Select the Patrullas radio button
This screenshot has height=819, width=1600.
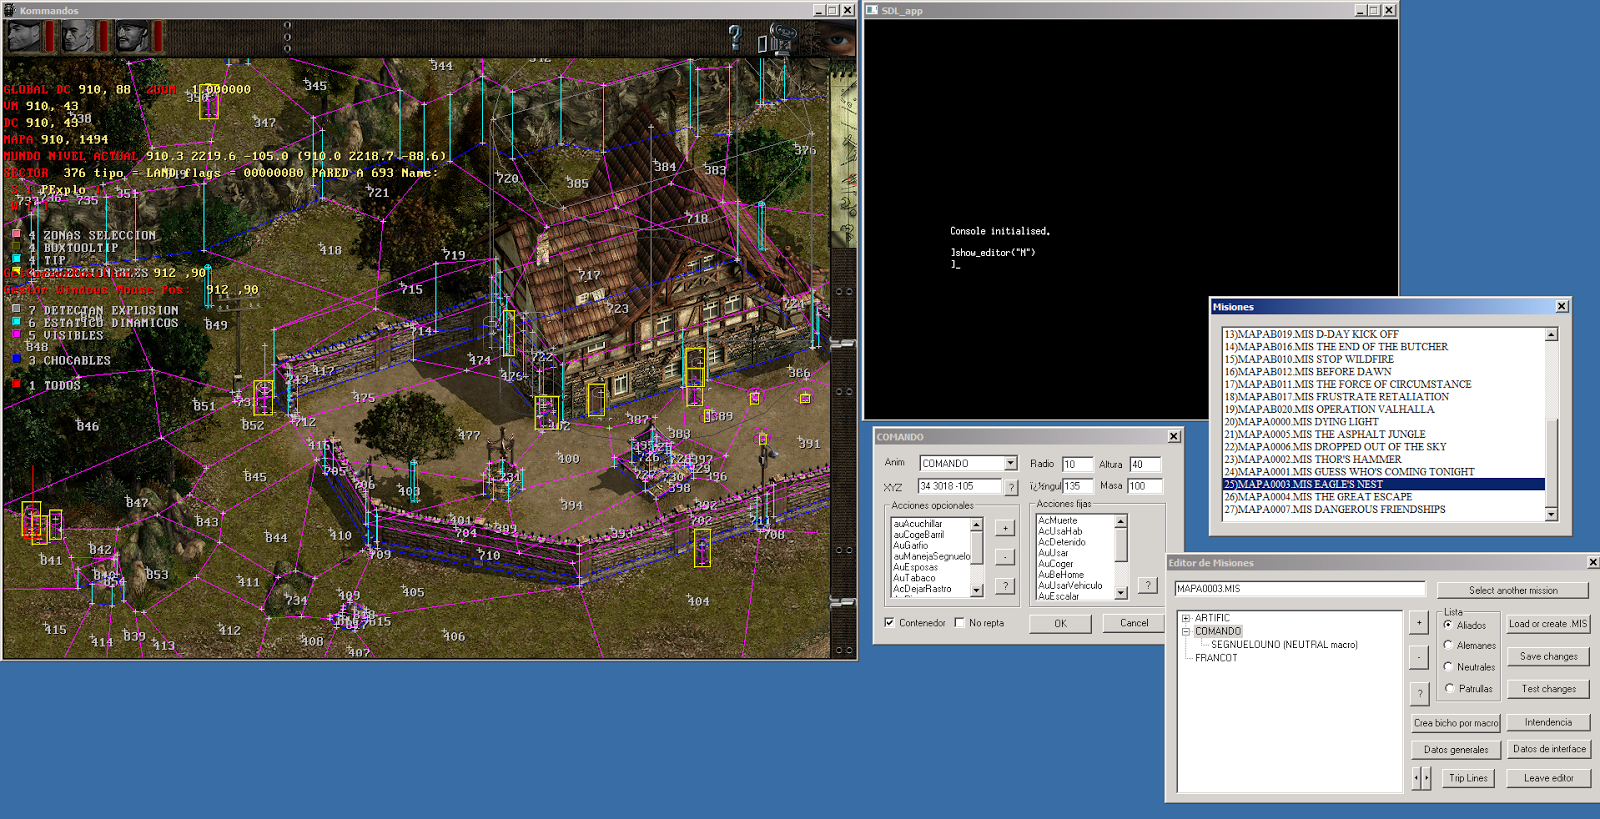1448,688
